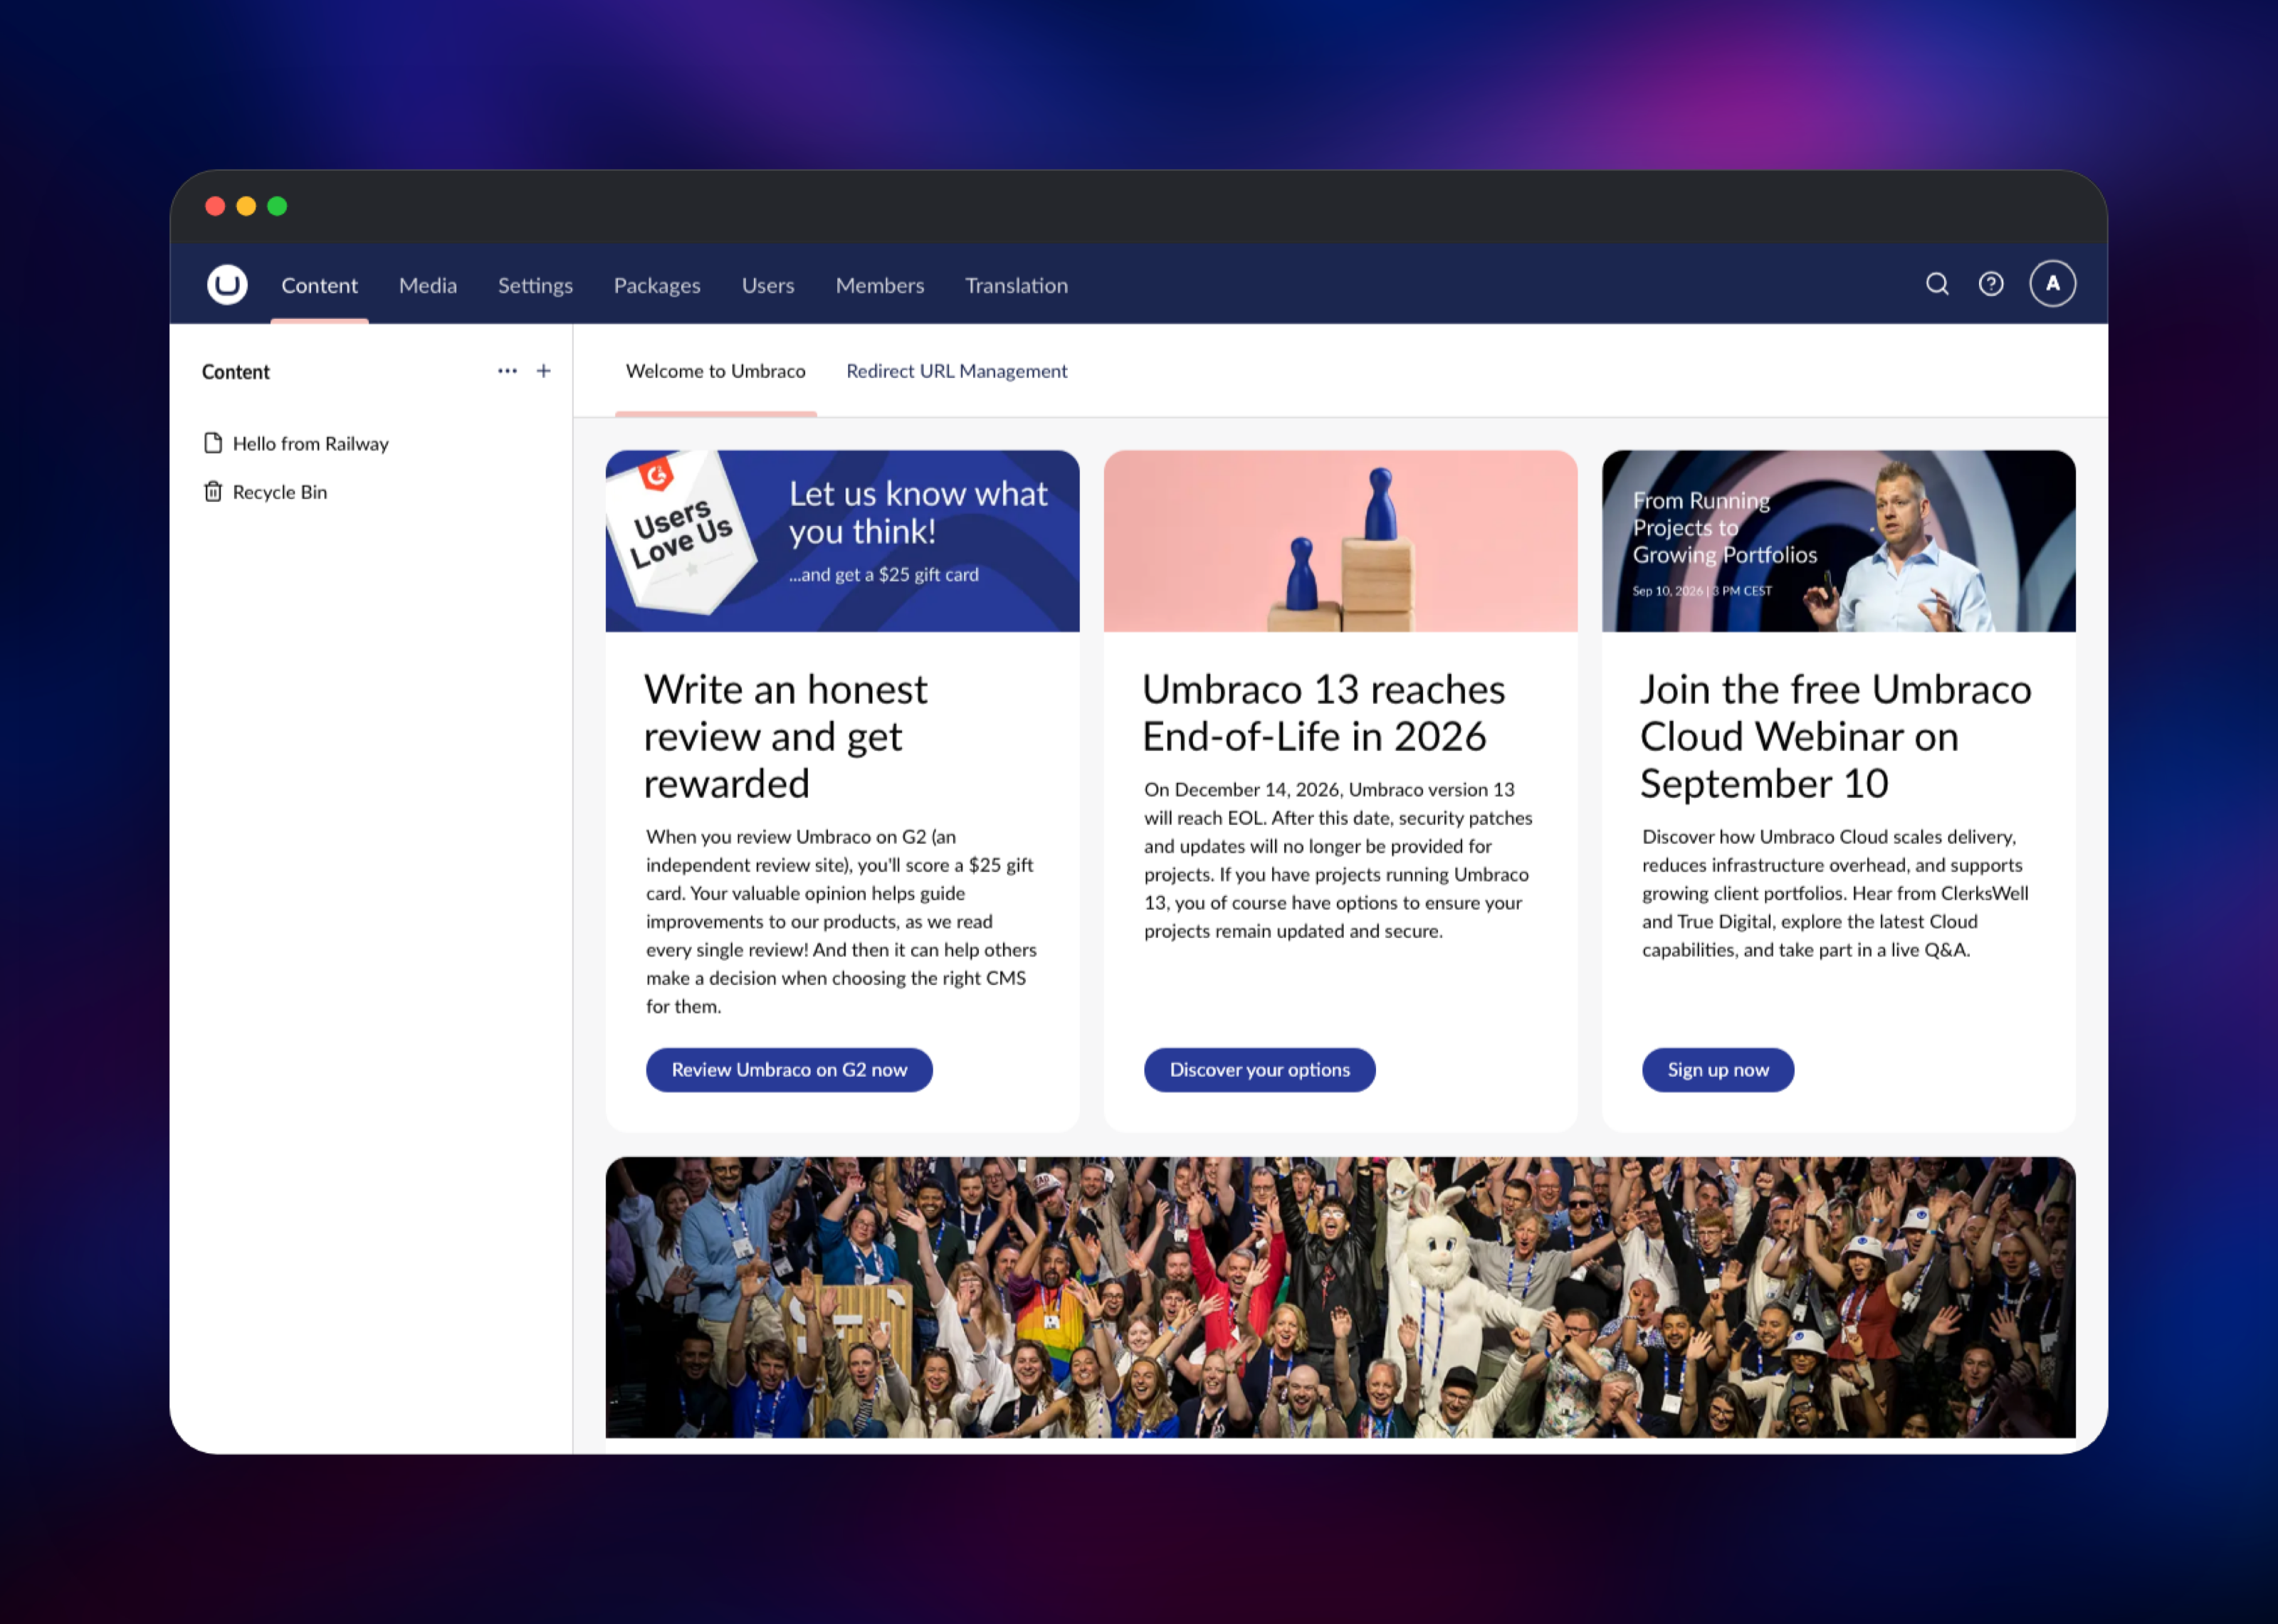Viewport: 2278px width, 1624px height.
Task: Click the yellow minimize window dot
Action: coord(246,206)
